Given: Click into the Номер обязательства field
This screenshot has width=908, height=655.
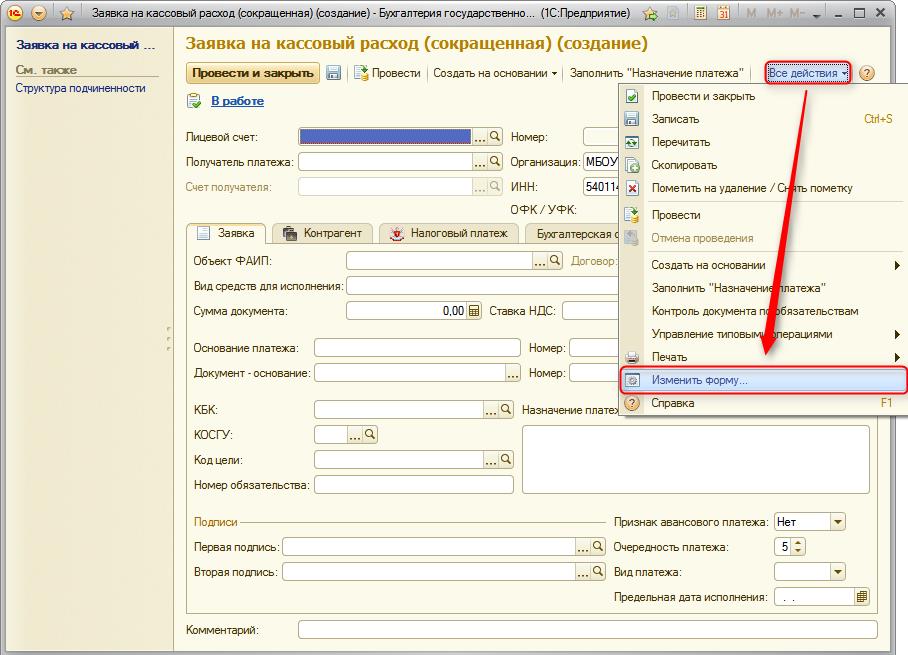Looking at the screenshot, I should click(413, 485).
